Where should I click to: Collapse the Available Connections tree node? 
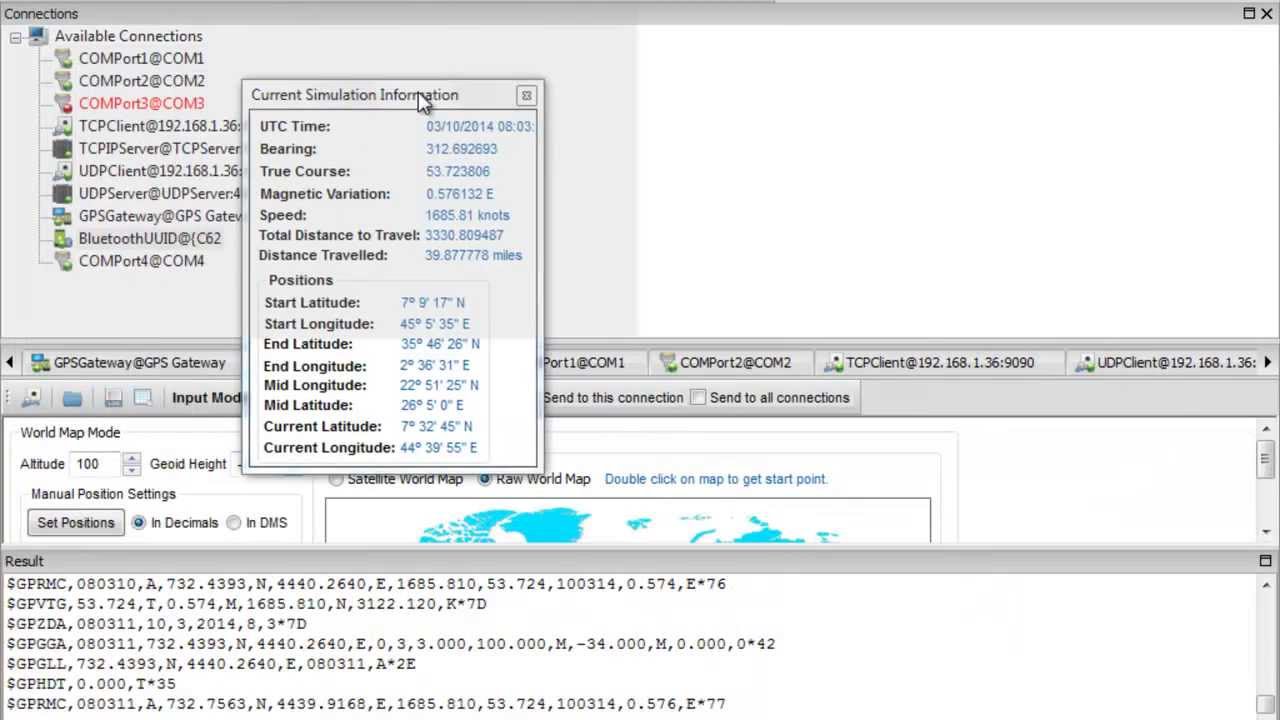click(15, 37)
